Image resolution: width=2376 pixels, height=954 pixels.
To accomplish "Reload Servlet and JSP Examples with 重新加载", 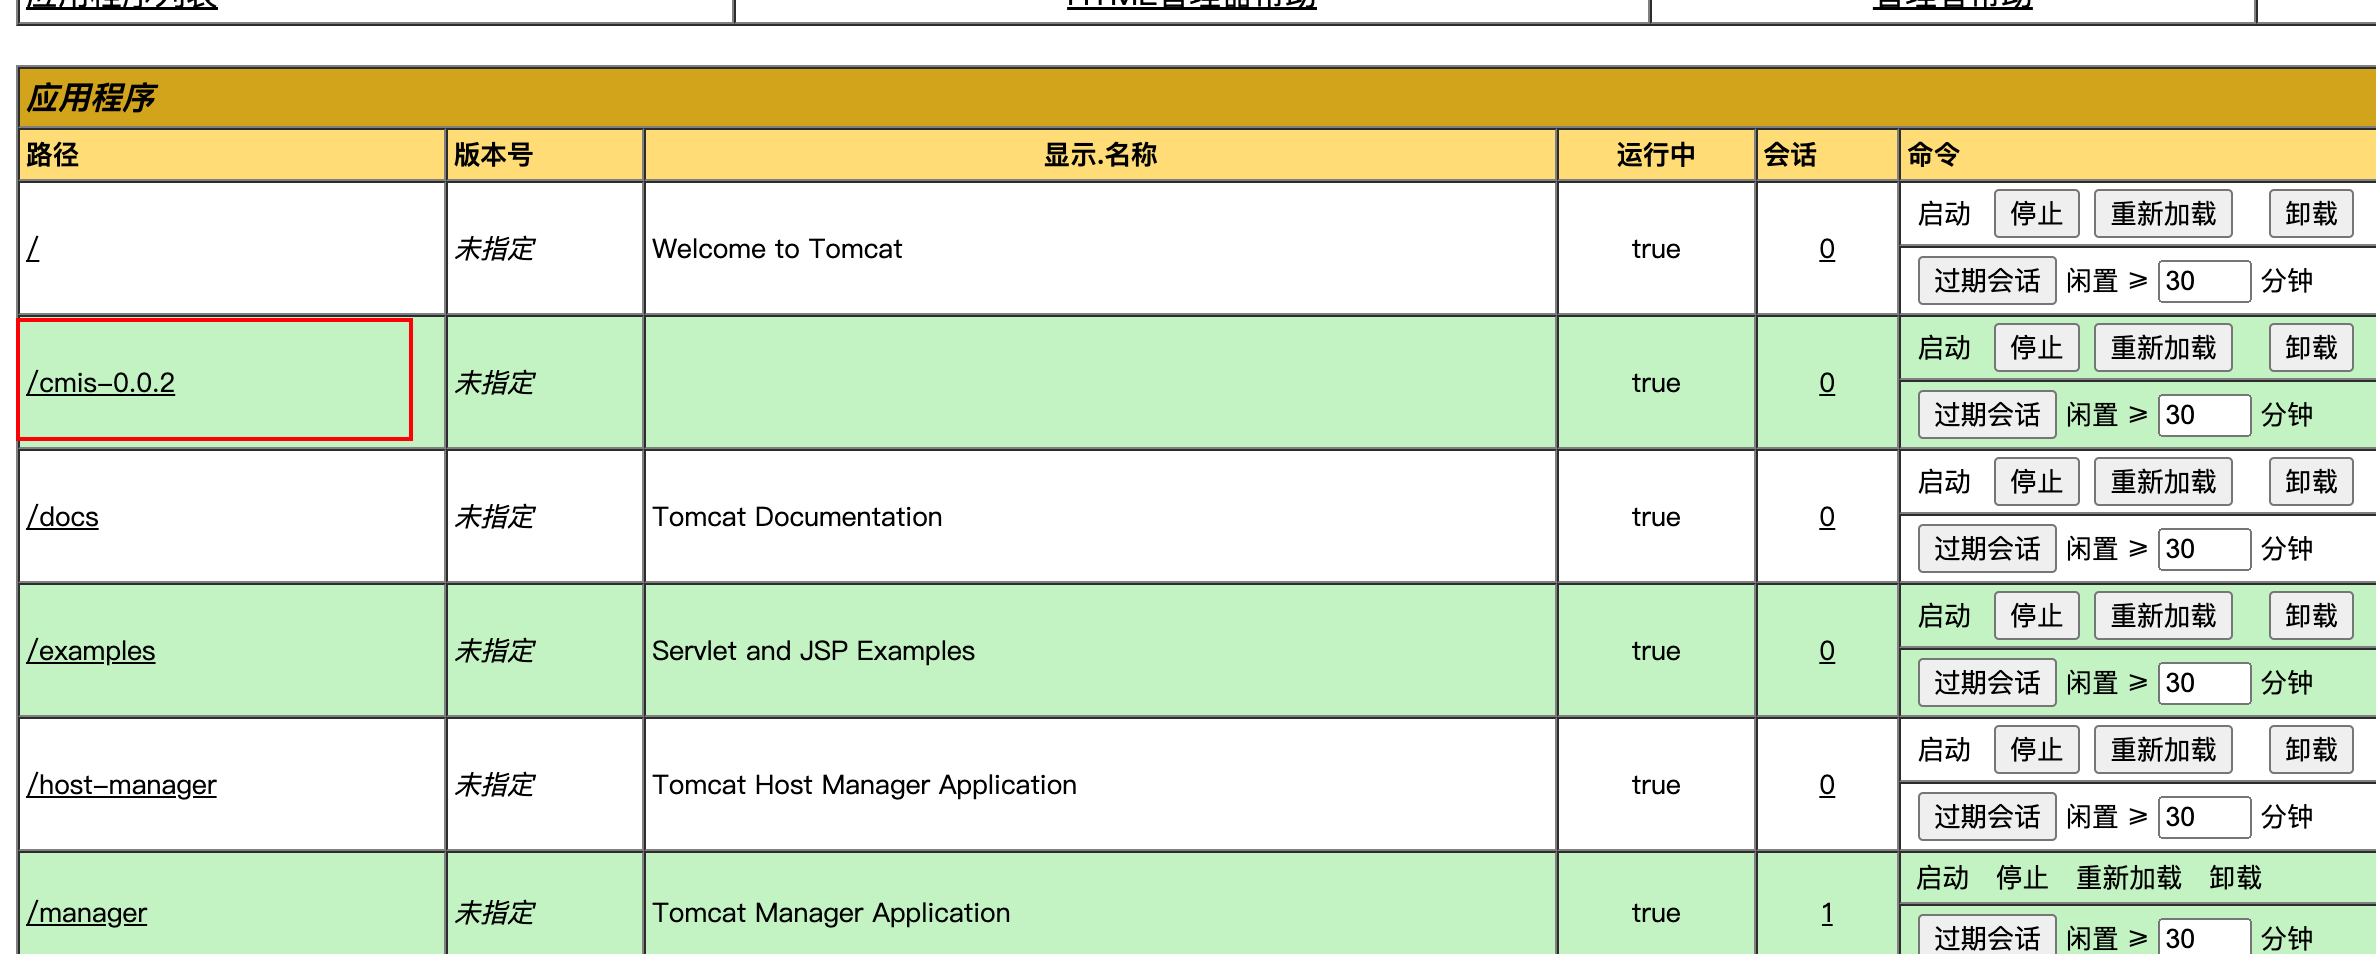I will pyautogui.click(x=2164, y=616).
